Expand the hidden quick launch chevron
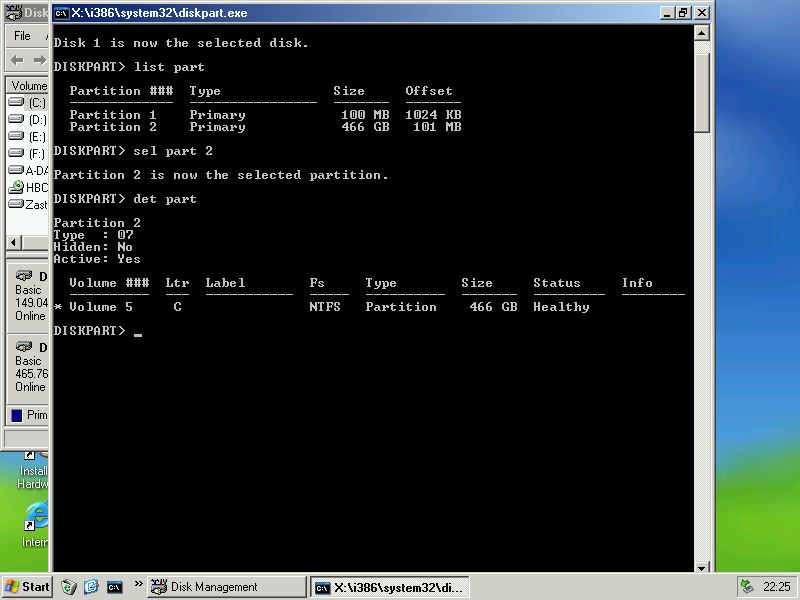The width and height of the screenshot is (800, 600). pos(138,586)
